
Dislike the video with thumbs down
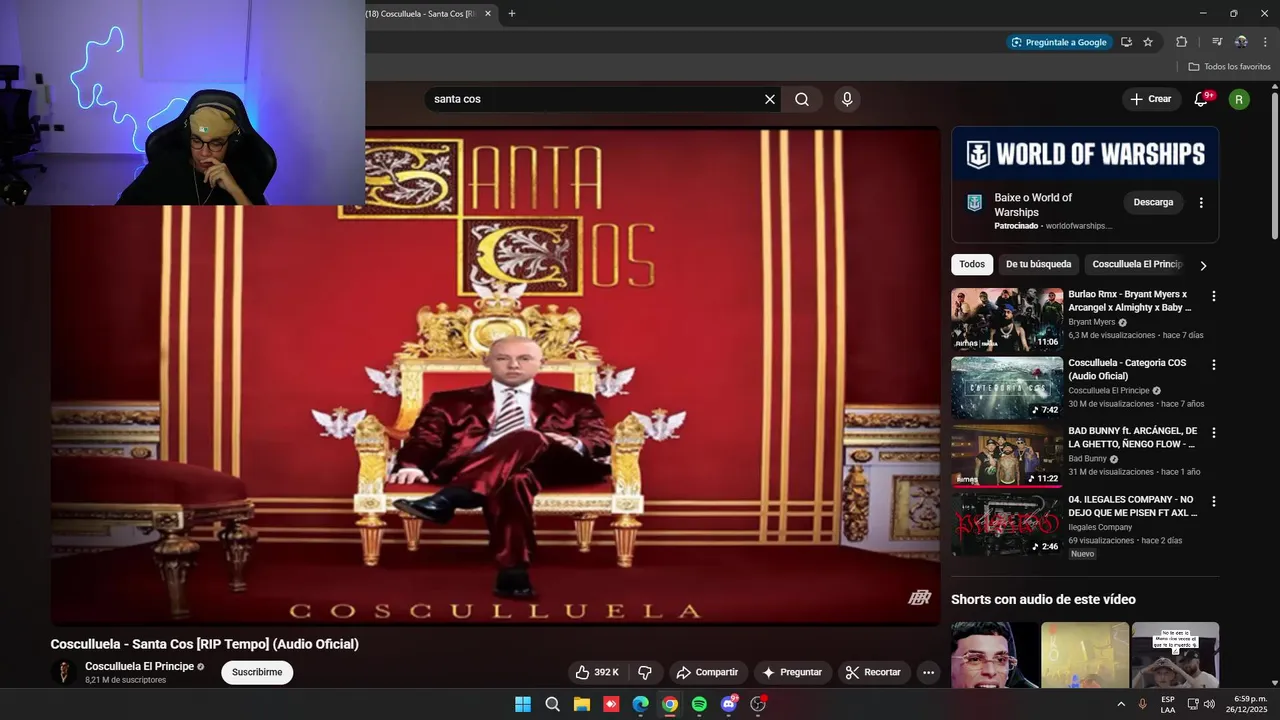click(645, 672)
